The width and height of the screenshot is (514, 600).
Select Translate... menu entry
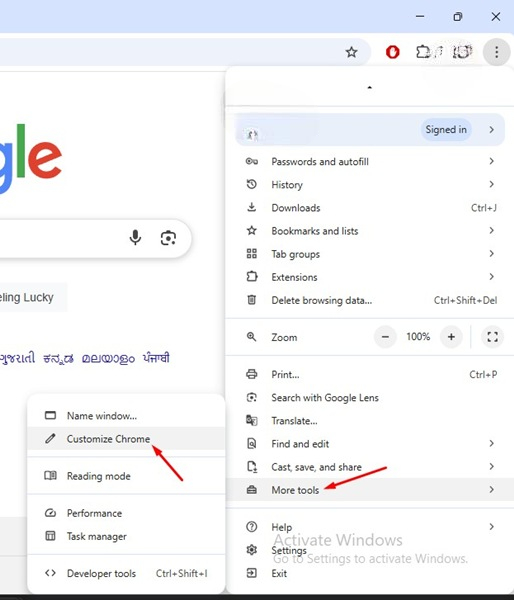point(370,420)
